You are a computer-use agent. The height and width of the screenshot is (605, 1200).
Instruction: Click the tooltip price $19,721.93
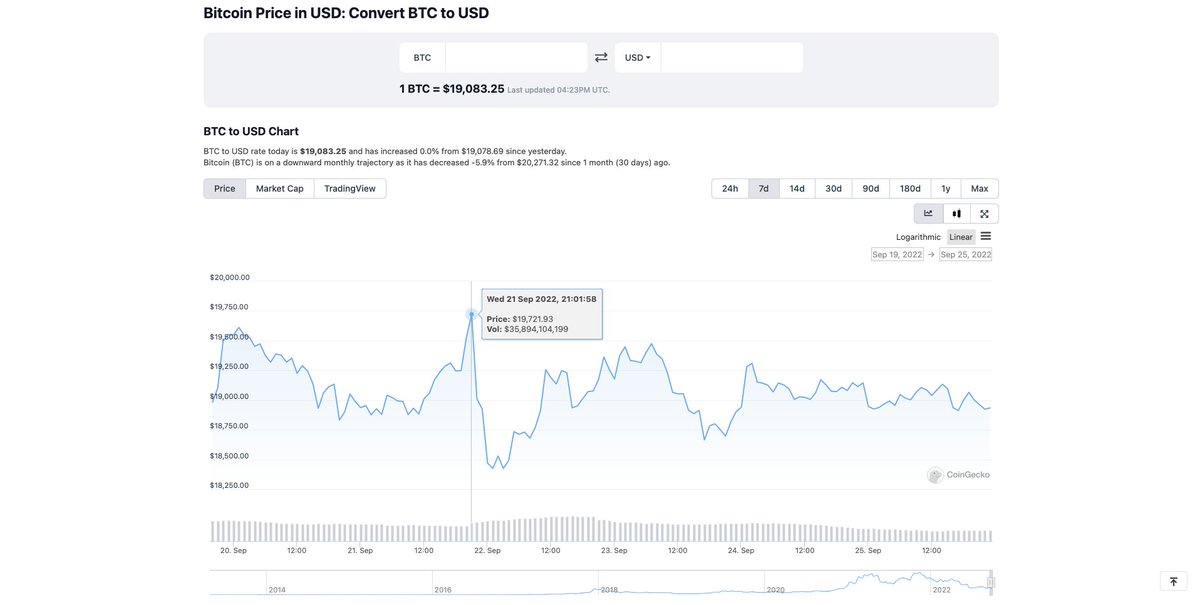[533, 319]
